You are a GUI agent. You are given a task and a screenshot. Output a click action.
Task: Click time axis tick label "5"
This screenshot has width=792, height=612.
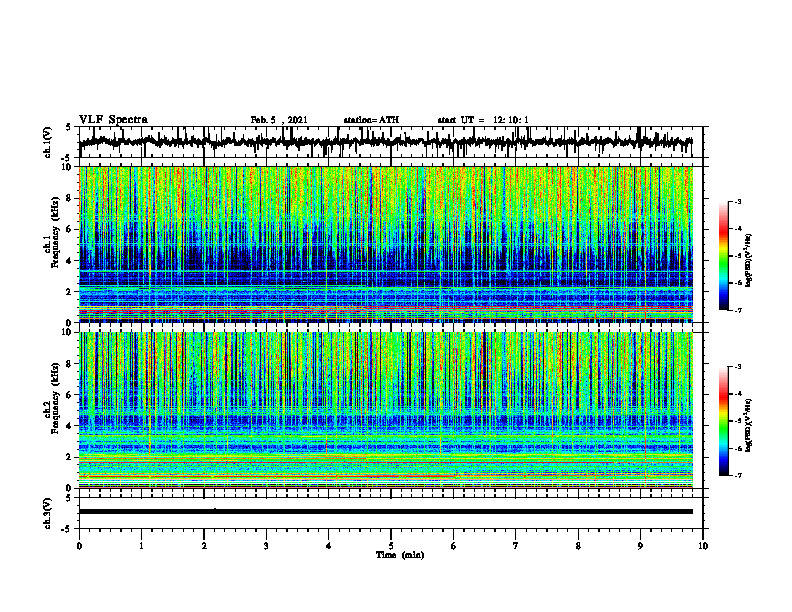pyautogui.click(x=391, y=546)
